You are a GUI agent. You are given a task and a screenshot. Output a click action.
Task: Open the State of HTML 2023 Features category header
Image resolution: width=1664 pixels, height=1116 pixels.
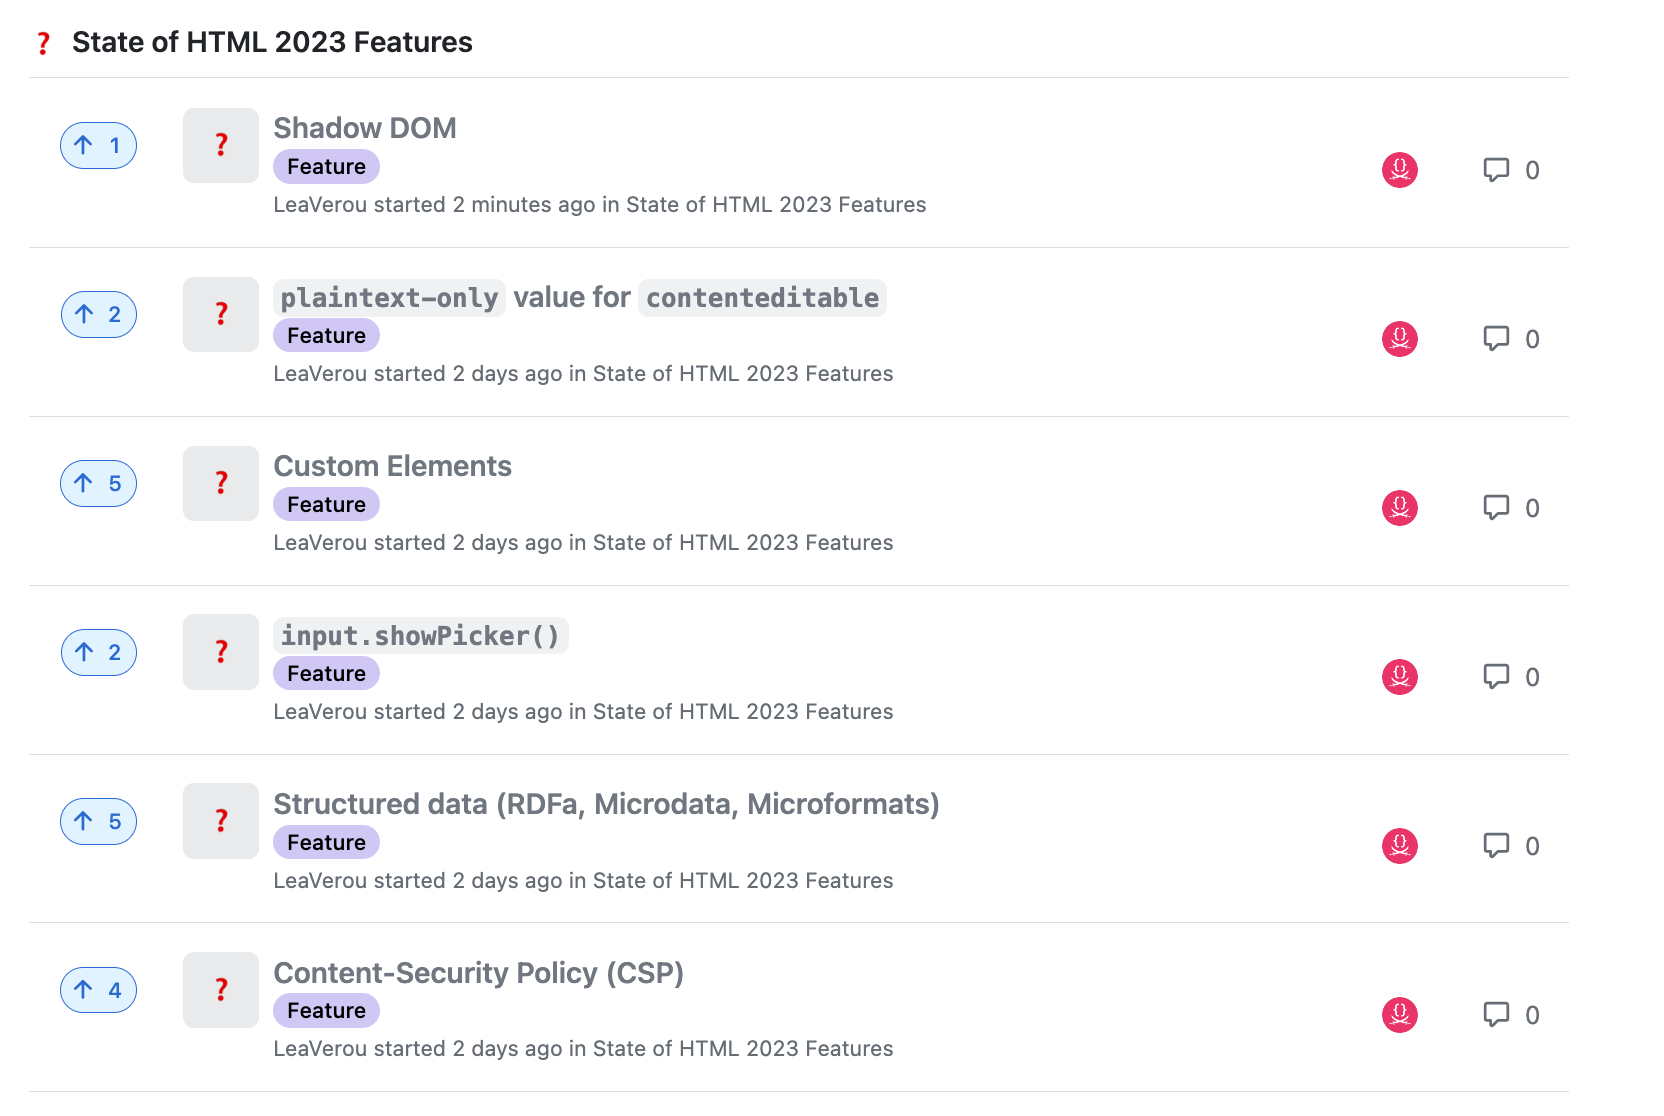point(272,42)
